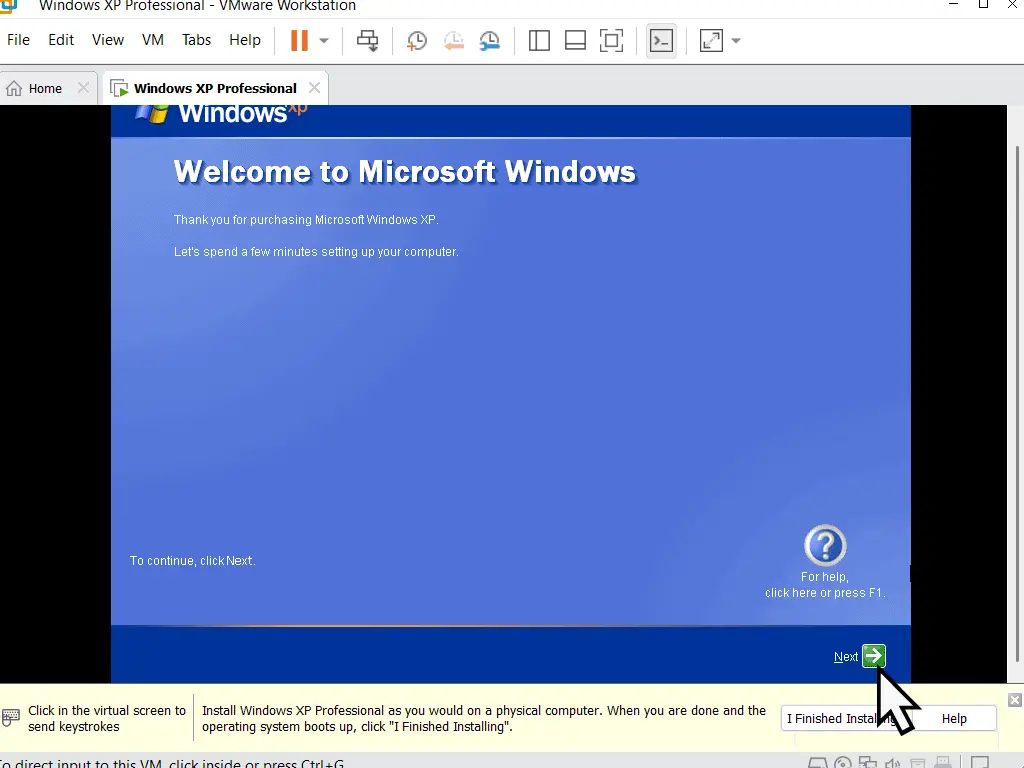Open the Help menu in menu bar

(x=245, y=40)
